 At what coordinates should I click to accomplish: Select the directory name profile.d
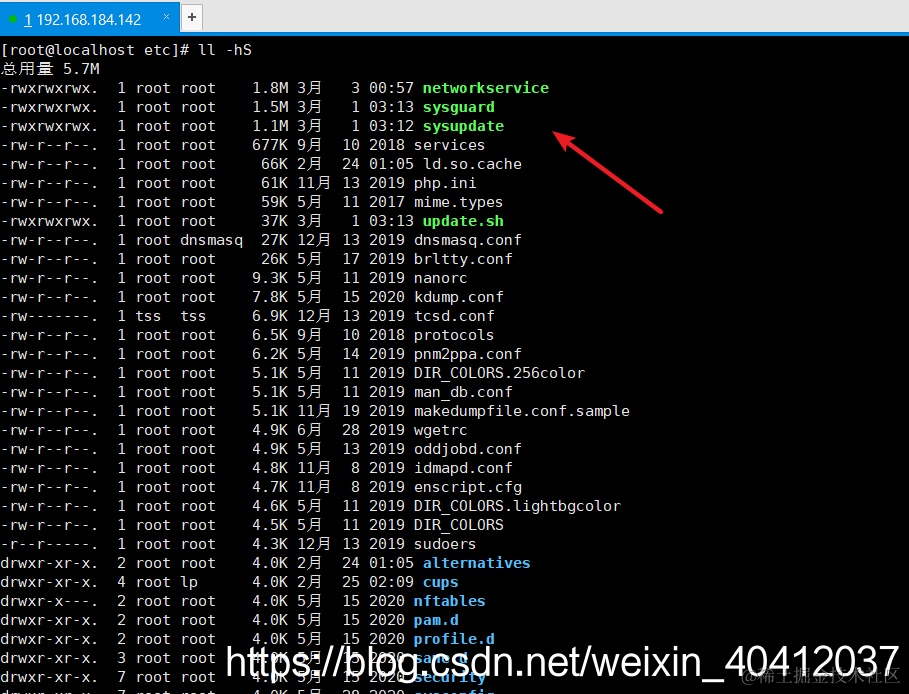tap(454, 639)
